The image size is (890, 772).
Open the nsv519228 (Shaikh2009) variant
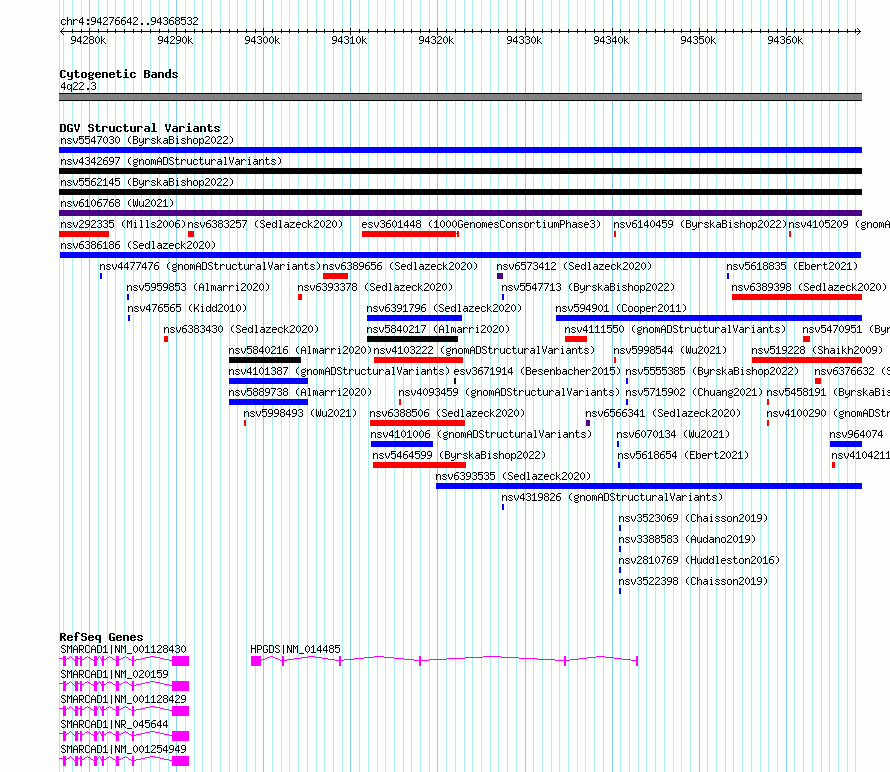817,350
